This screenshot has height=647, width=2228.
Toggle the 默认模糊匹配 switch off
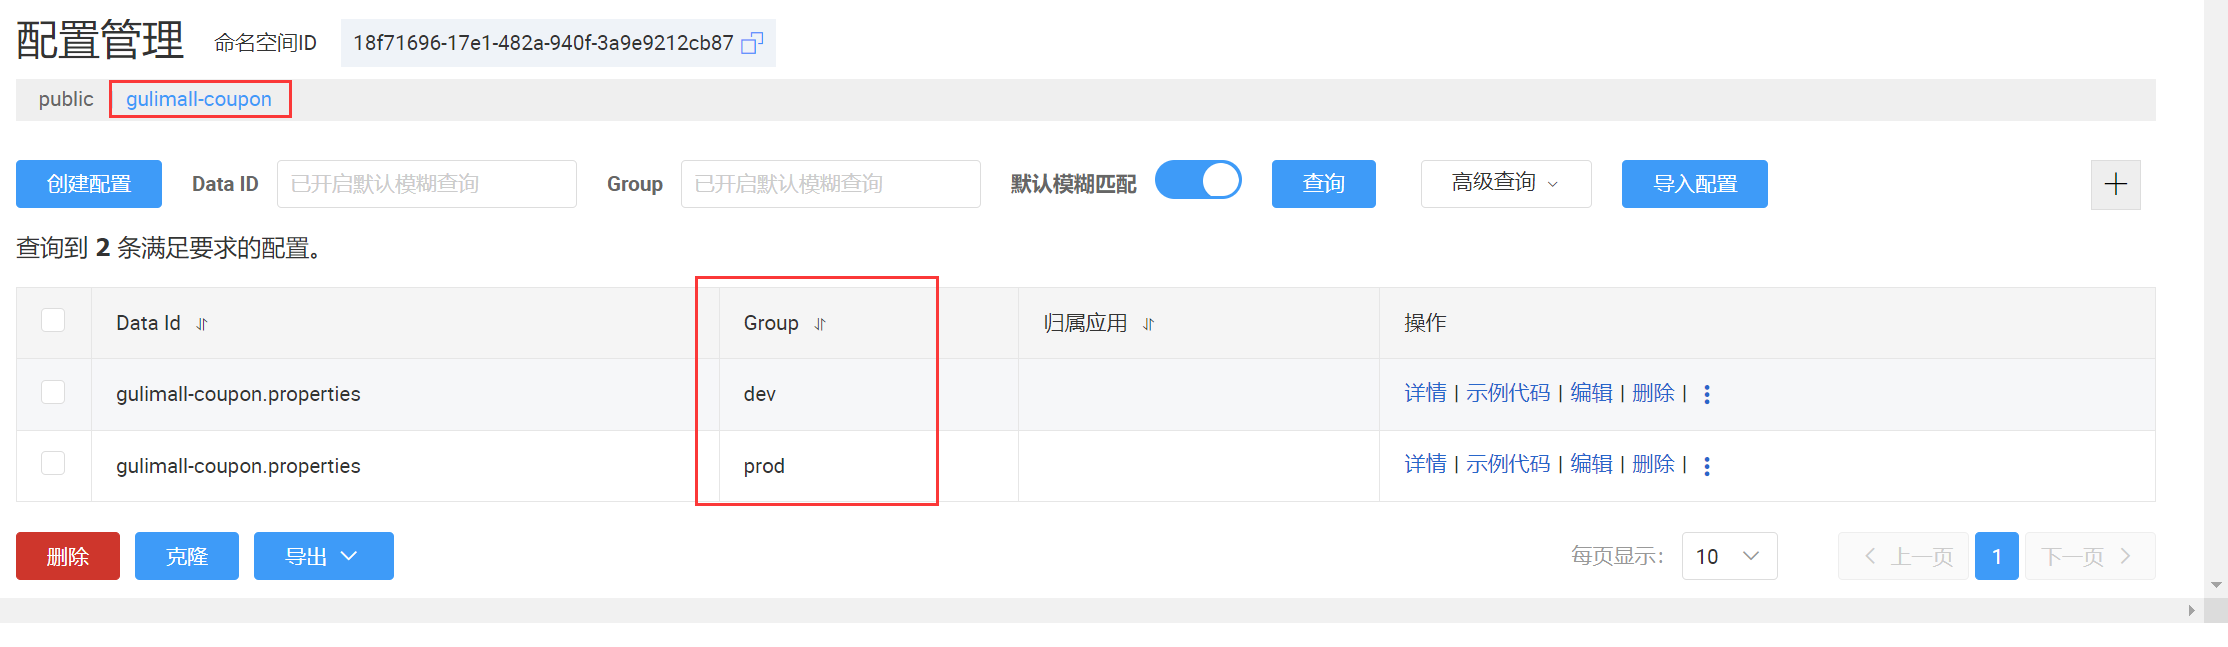tap(1198, 181)
